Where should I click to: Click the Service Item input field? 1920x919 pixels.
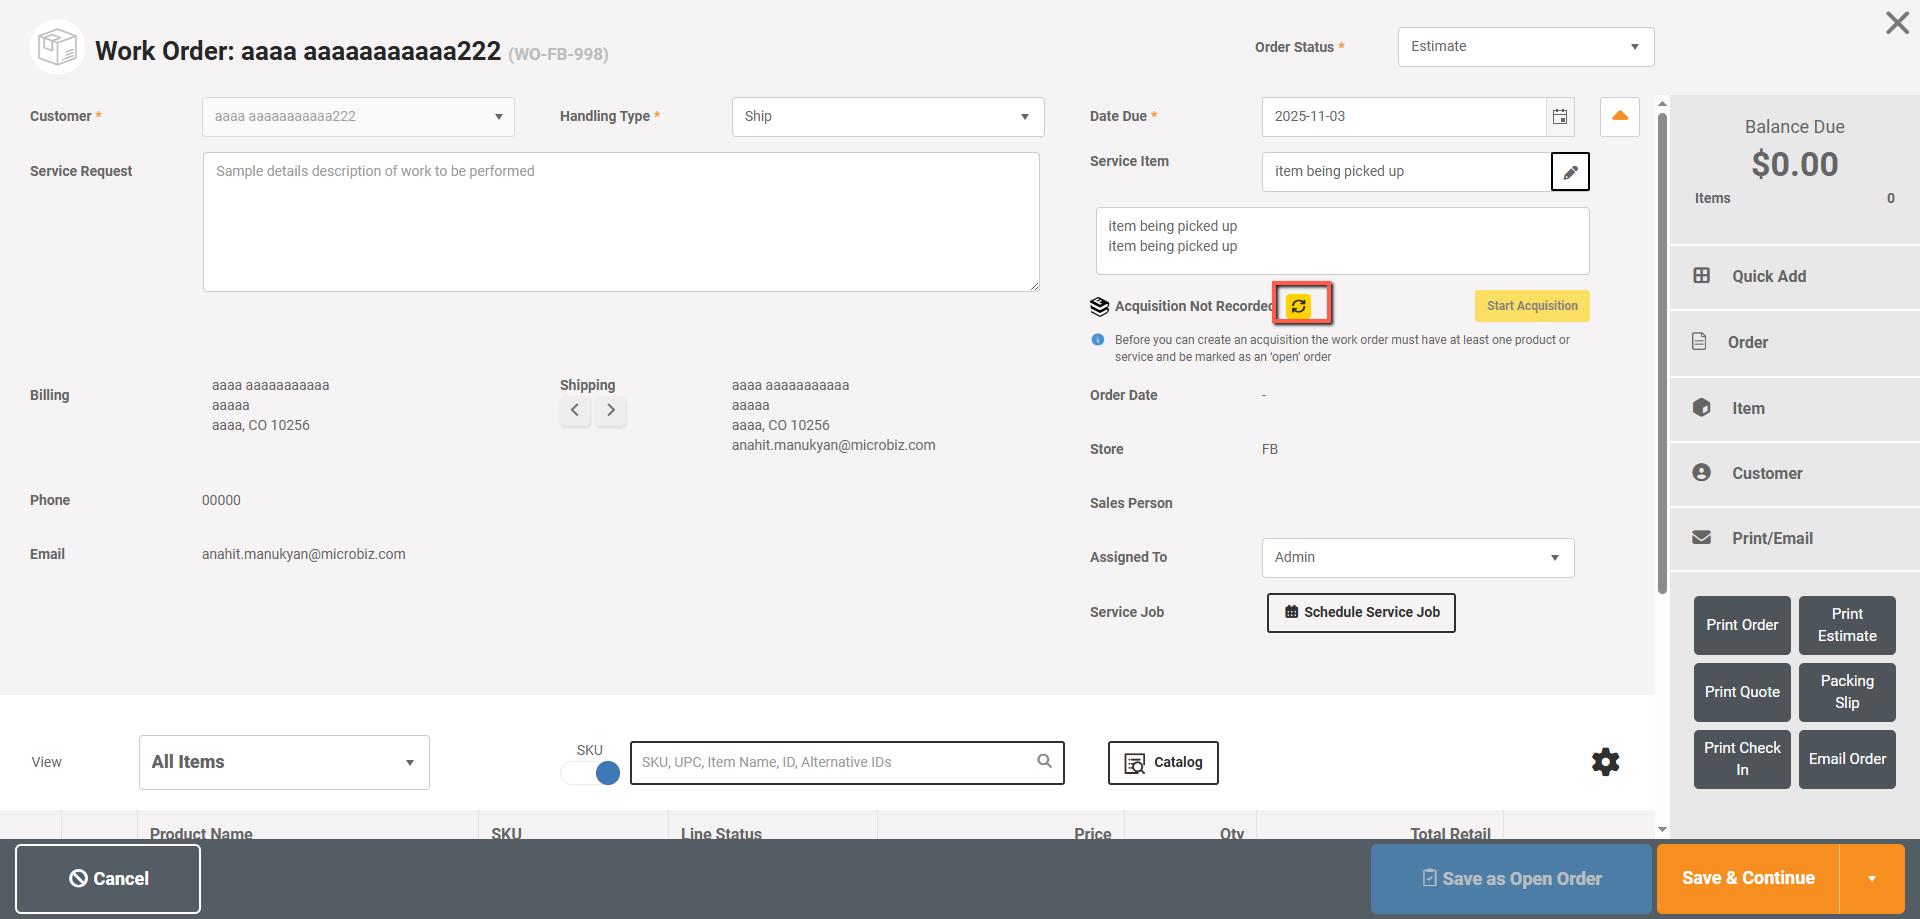coord(1406,172)
